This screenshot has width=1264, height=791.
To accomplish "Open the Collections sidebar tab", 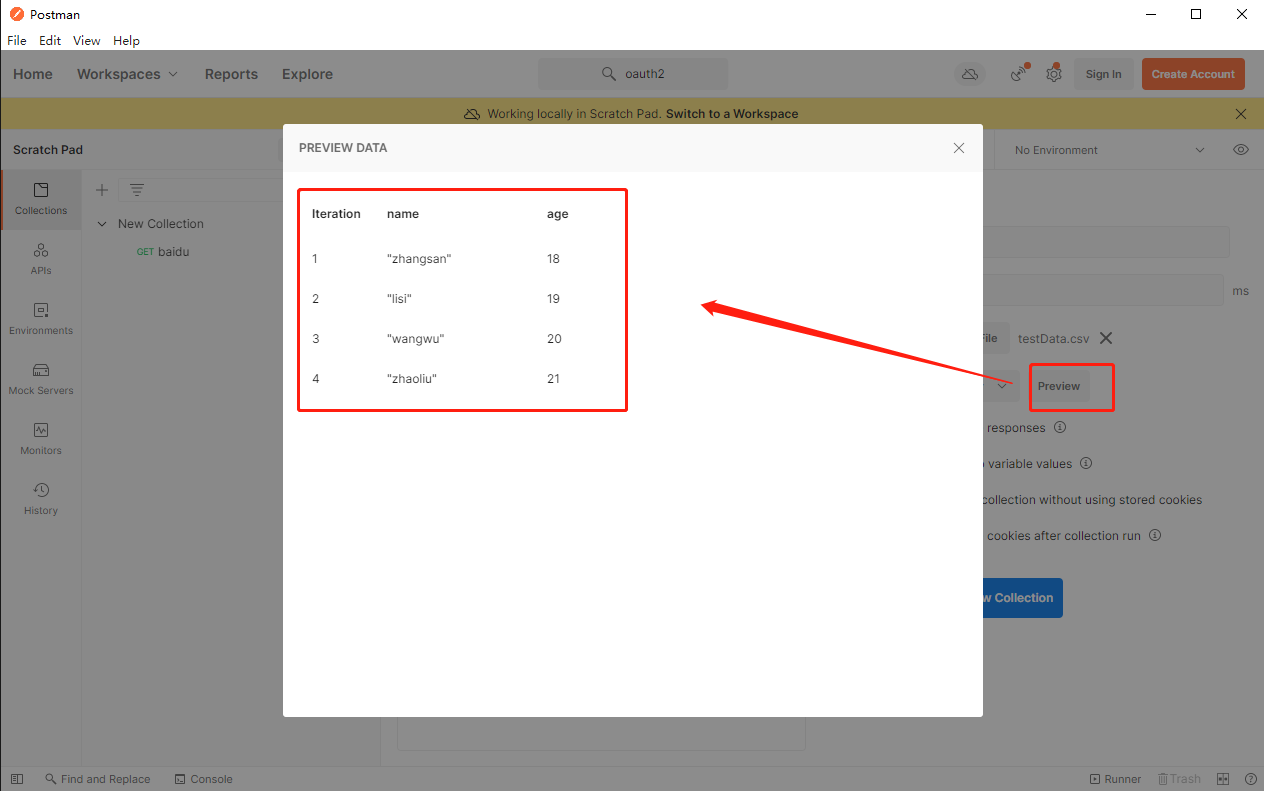I will [41, 199].
